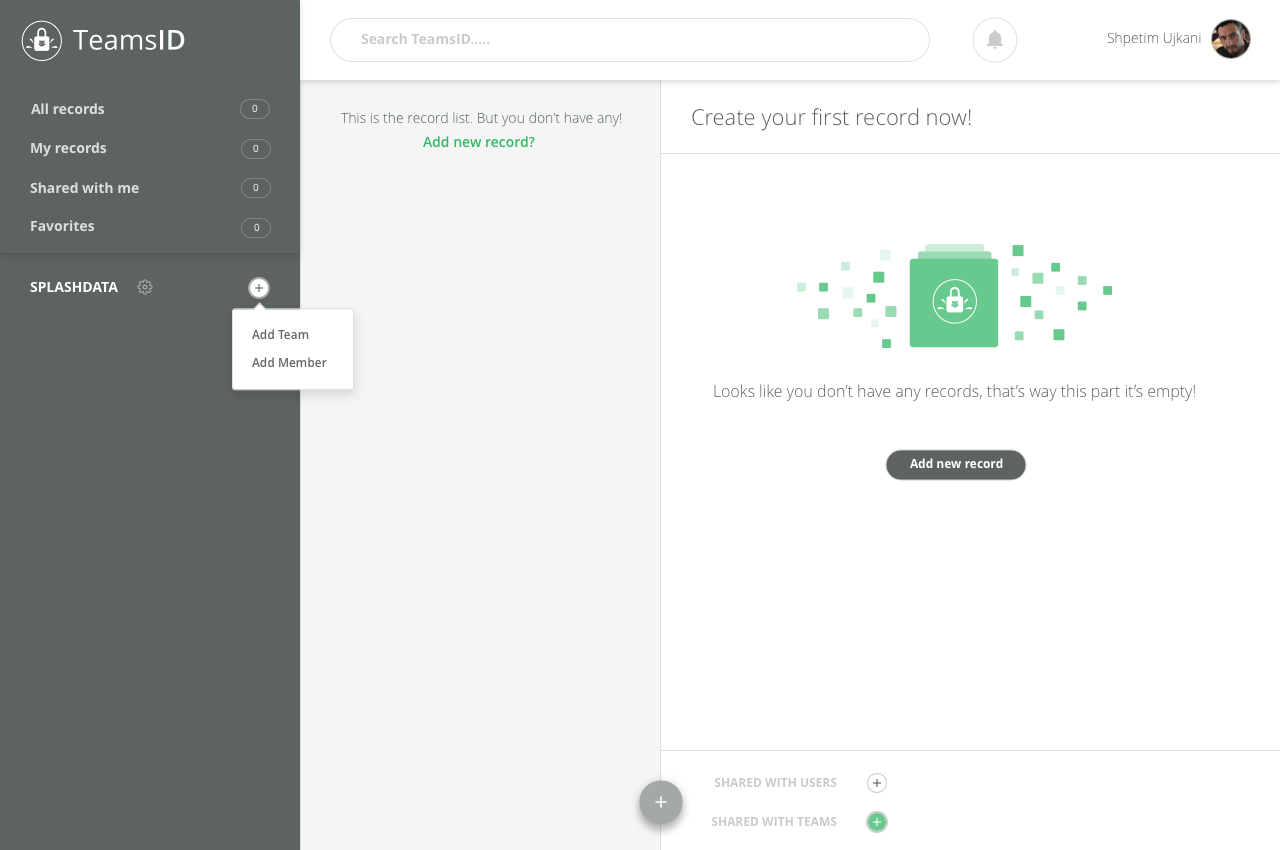
Task: Open the Favorites section
Action: point(62,226)
